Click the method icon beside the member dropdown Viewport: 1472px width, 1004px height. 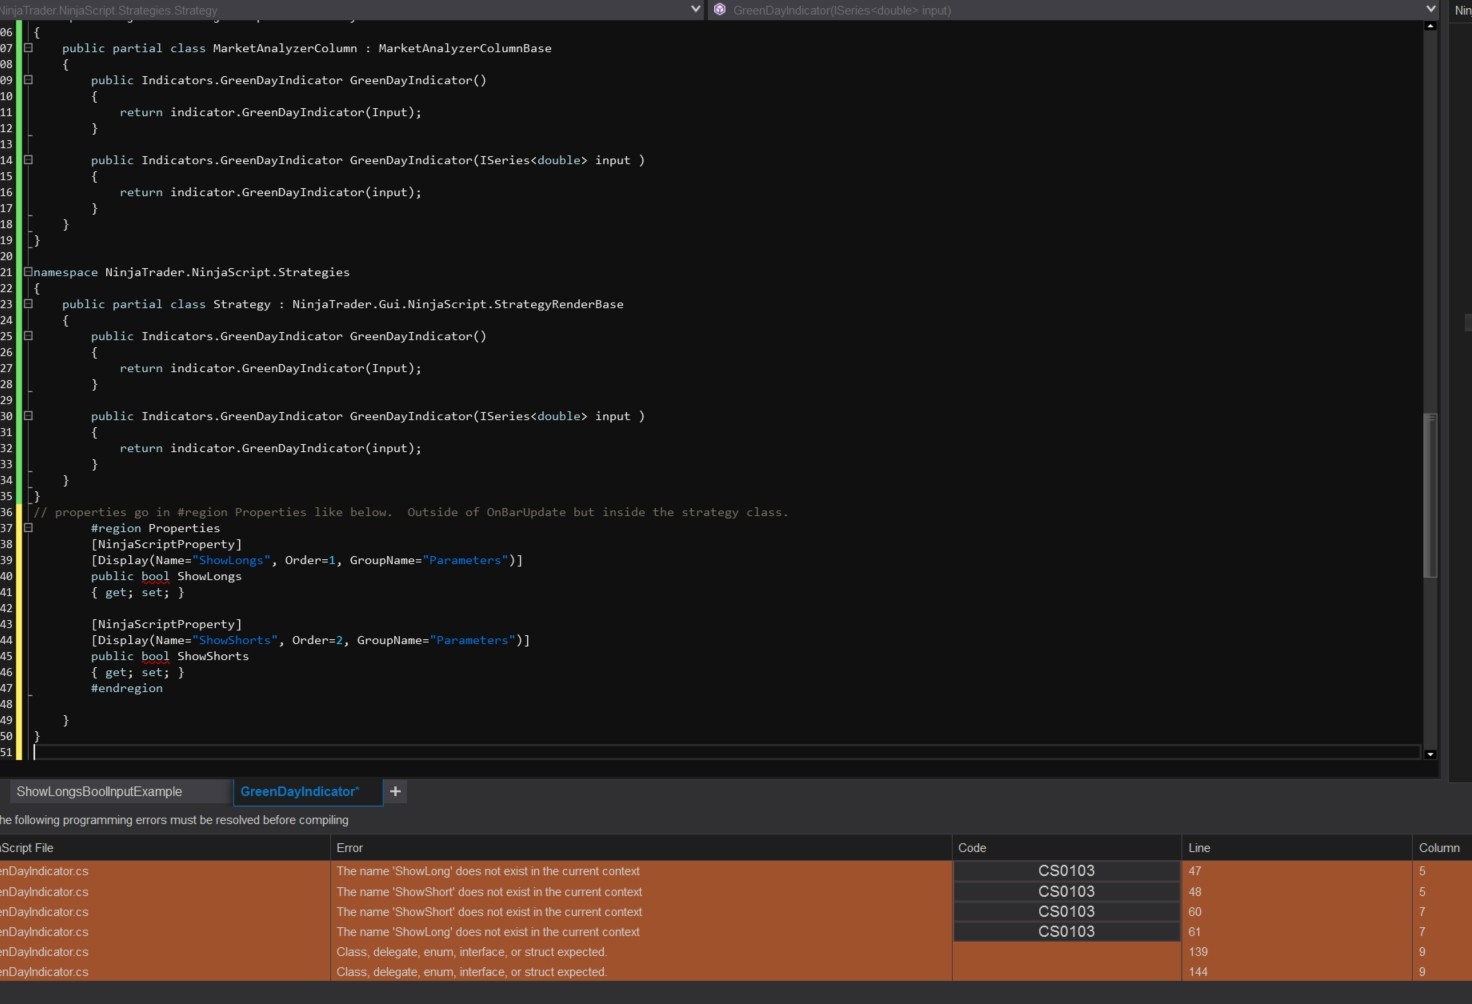click(720, 9)
